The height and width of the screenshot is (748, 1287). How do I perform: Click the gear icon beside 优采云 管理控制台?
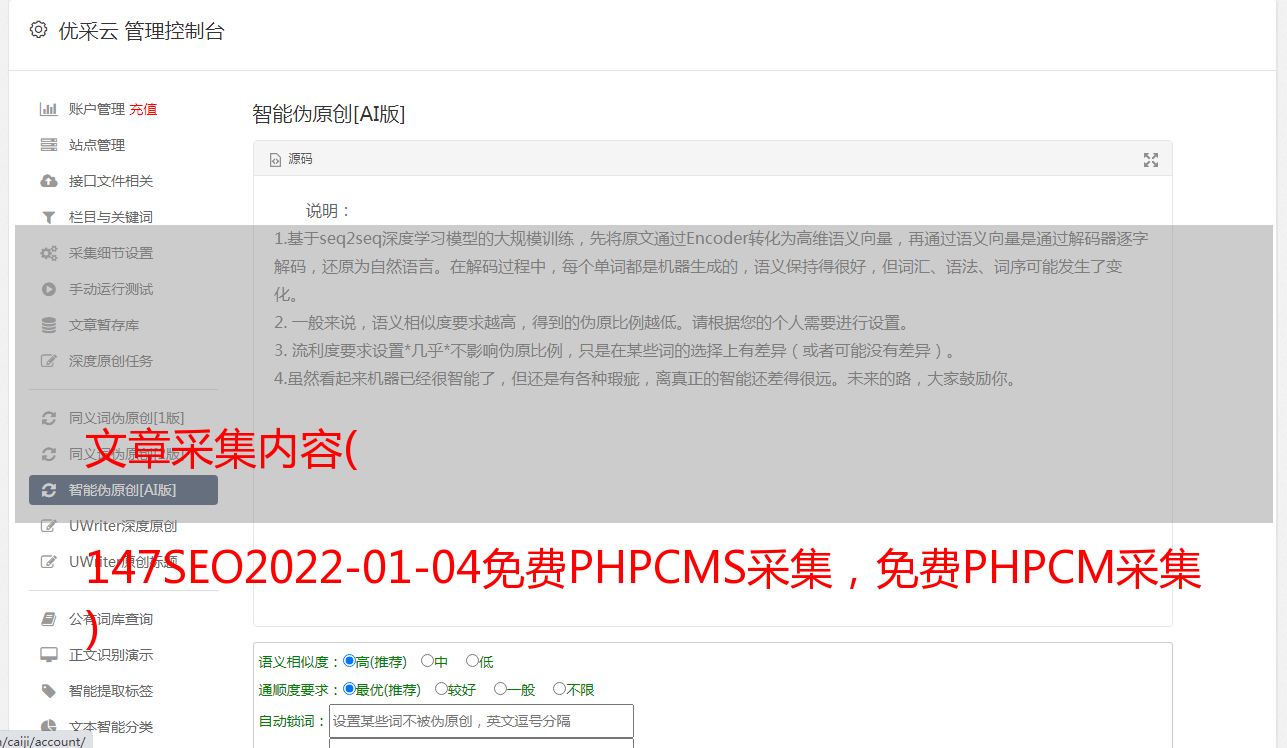click(38, 30)
